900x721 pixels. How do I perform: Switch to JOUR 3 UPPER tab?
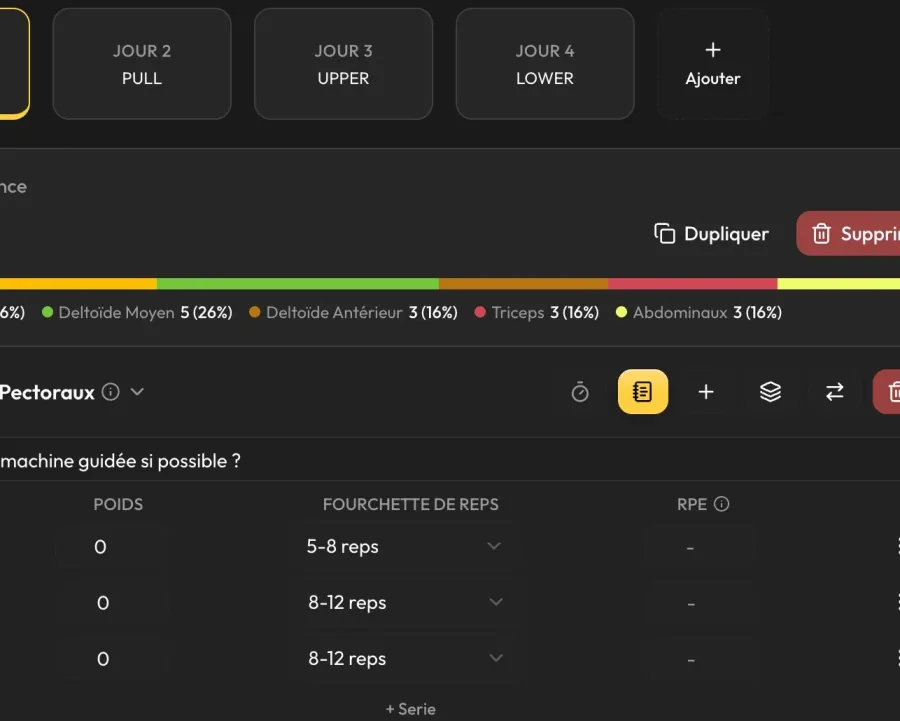coord(343,64)
